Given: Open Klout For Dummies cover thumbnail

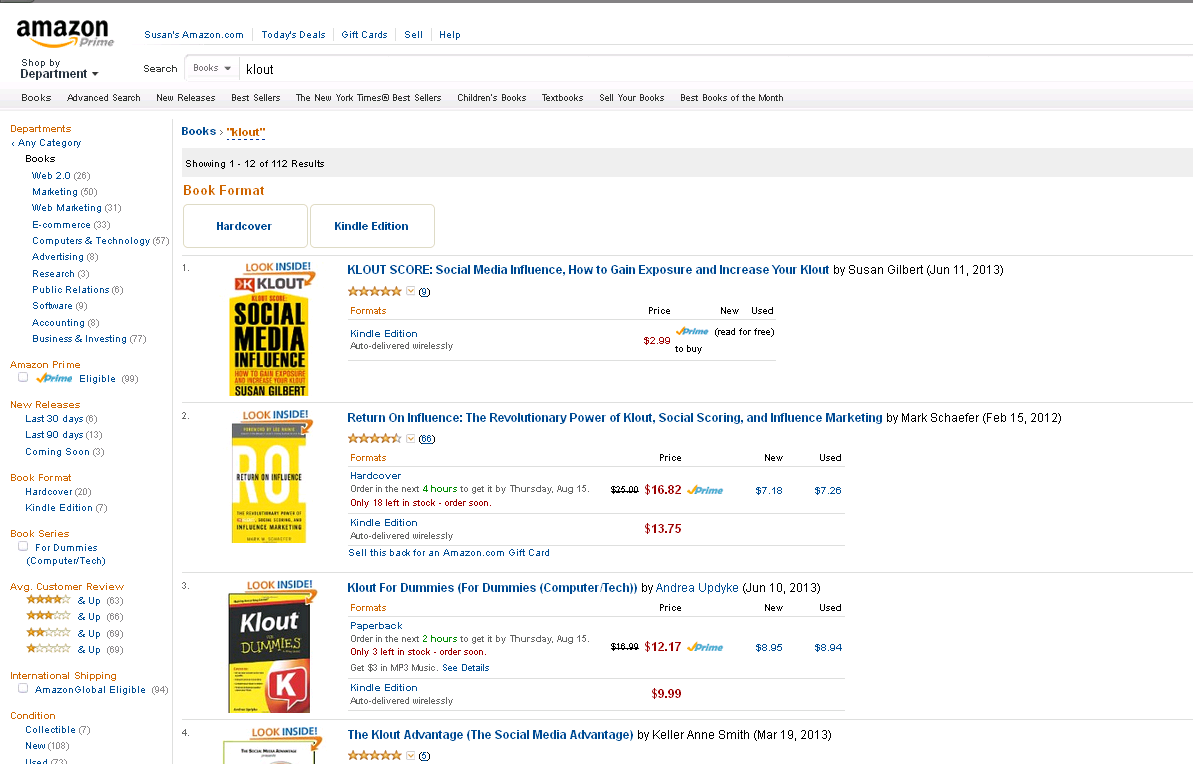Looking at the screenshot, I should click(x=269, y=653).
